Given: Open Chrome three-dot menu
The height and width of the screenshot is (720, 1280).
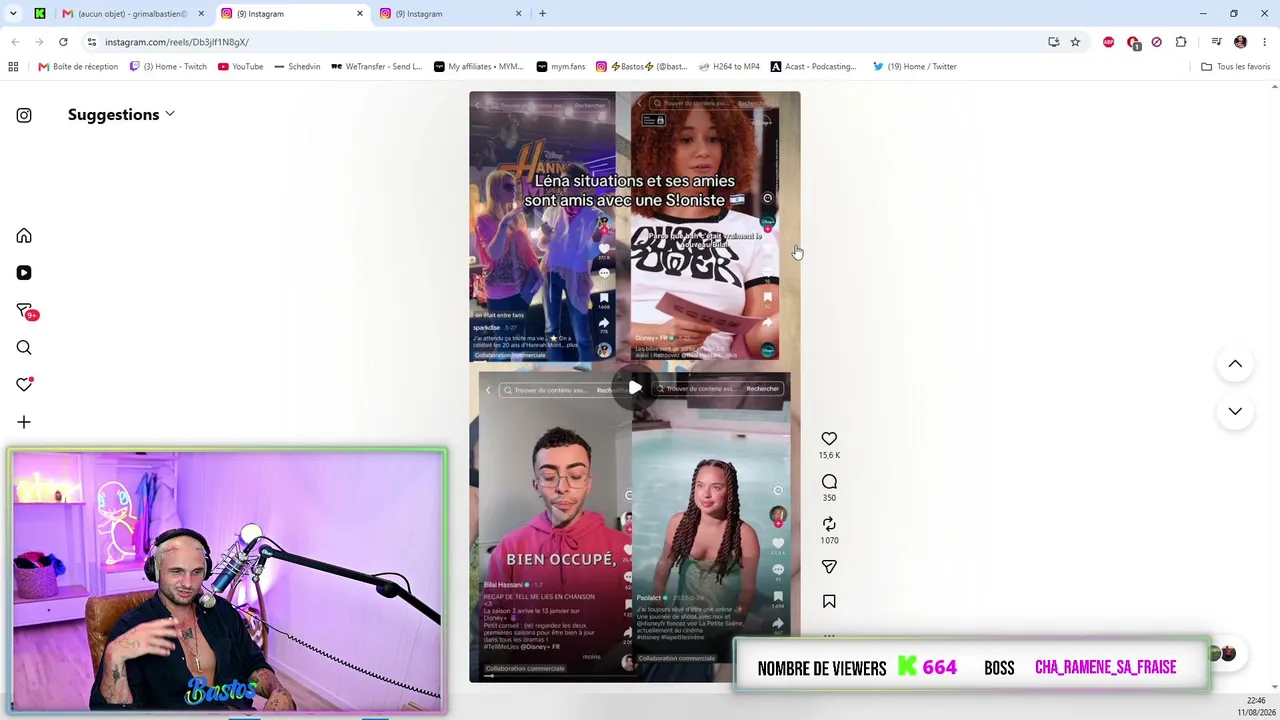Looking at the screenshot, I should click(x=1265, y=42).
